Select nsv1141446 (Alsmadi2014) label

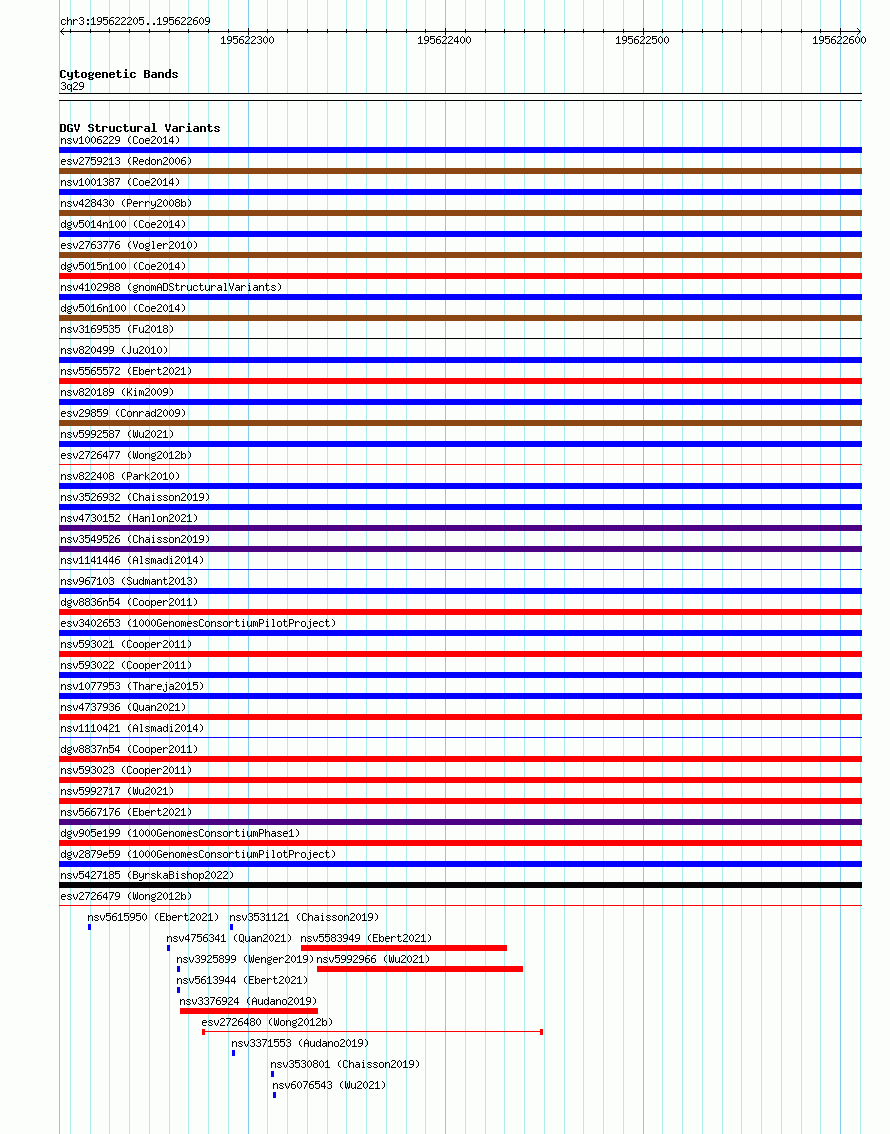pyautogui.click(x=132, y=560)
